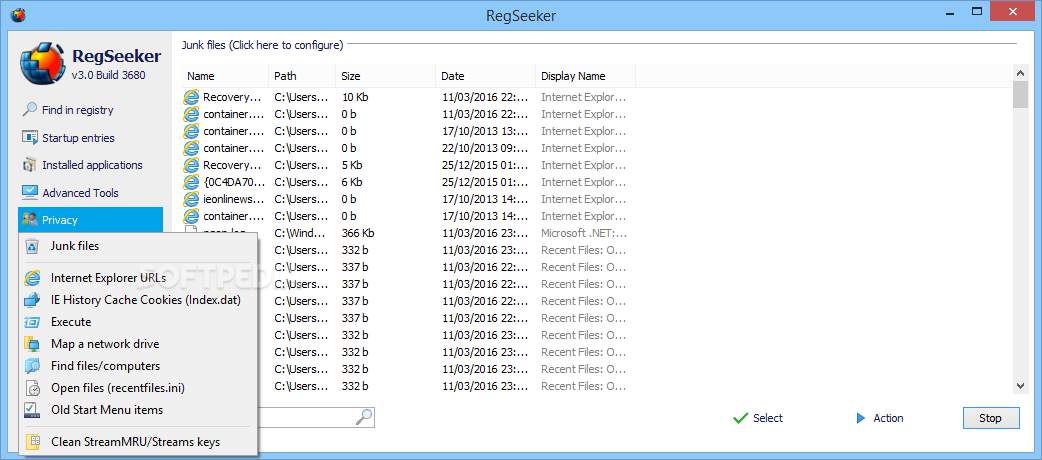Choose Open files (recentfiles.ini) entry
The height and width of the screenshot is (460, 1042).
tap(138, 388)
